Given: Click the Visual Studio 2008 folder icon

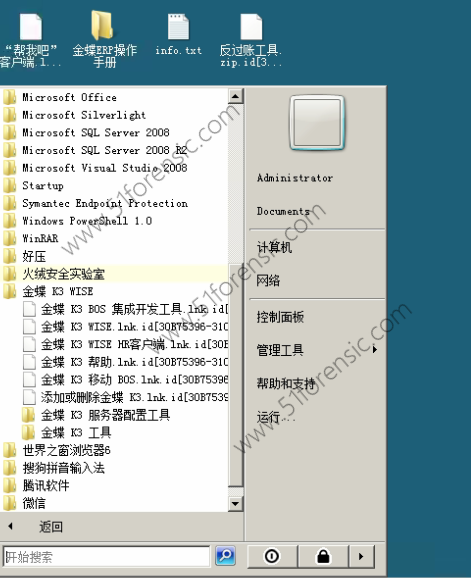Looking at the screenshot, I should tap(10, 168).
